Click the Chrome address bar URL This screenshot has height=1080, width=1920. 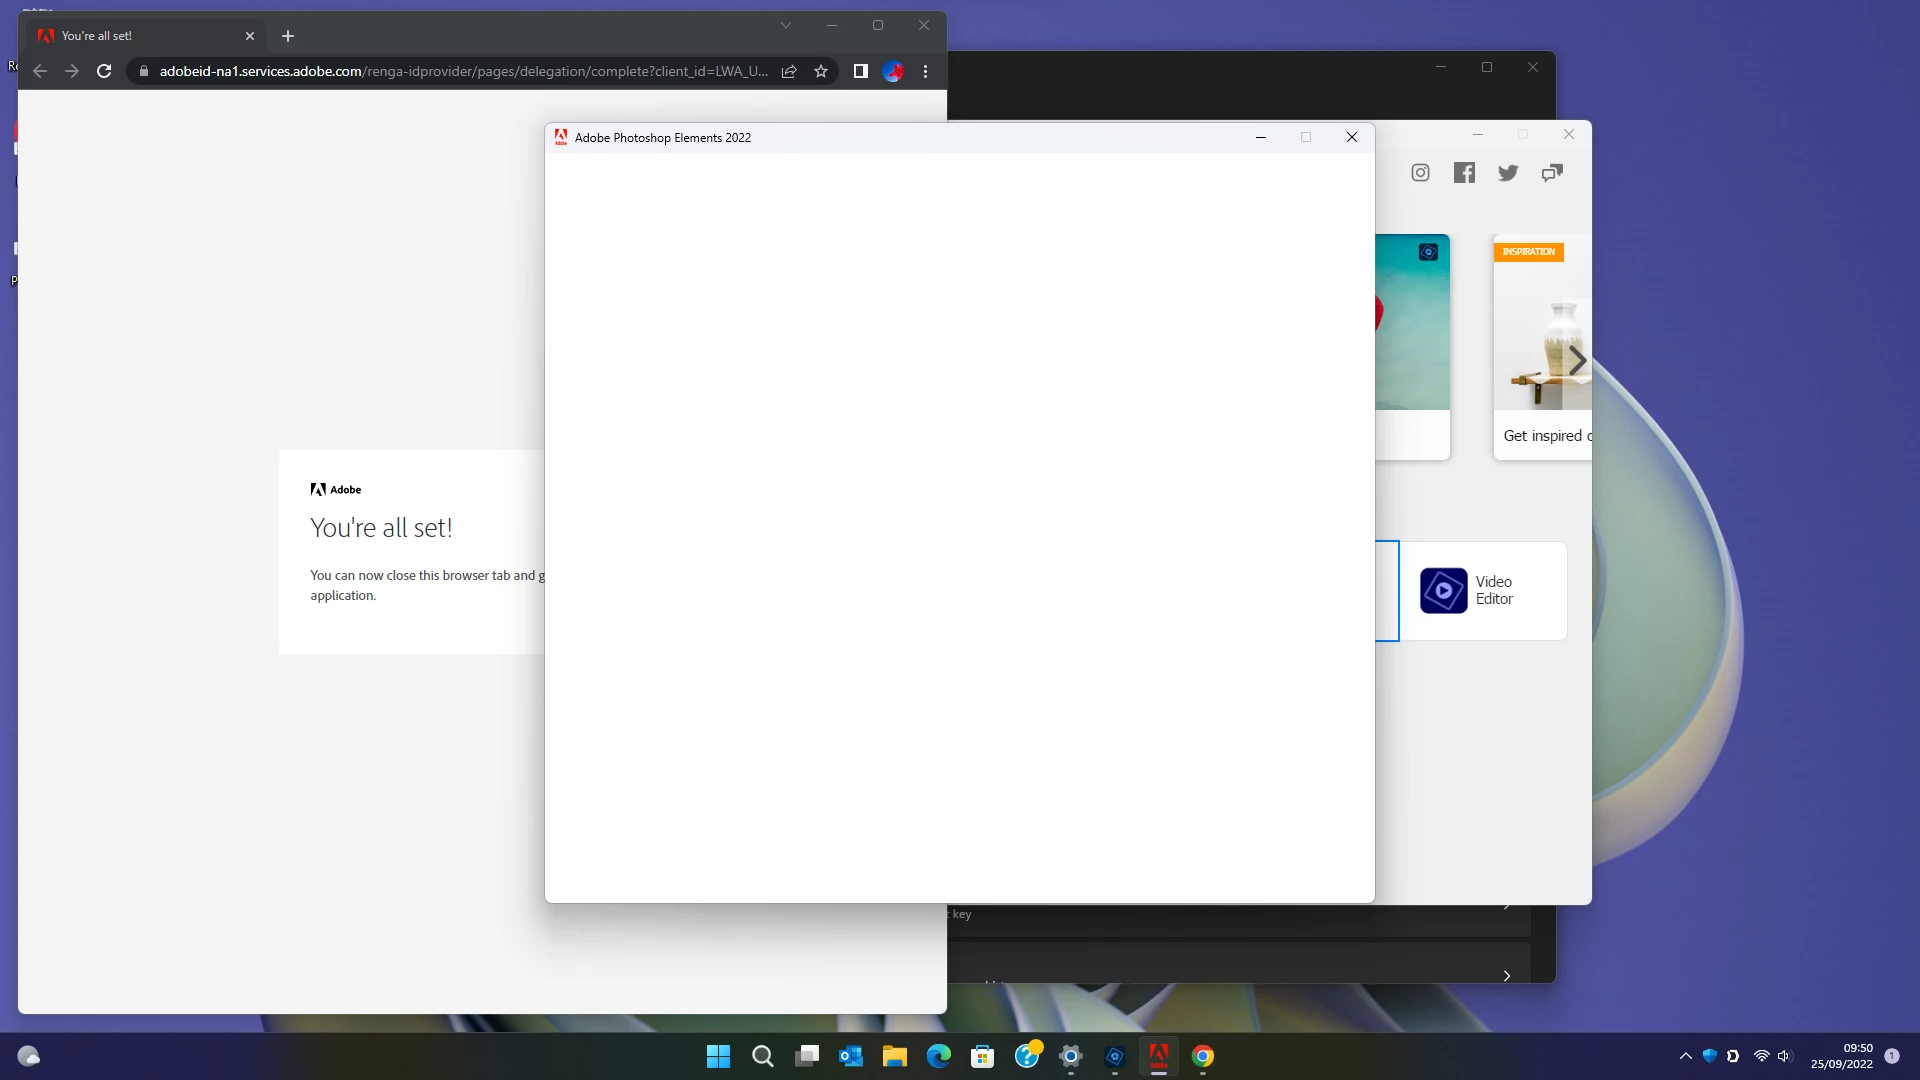pos(460,71)
